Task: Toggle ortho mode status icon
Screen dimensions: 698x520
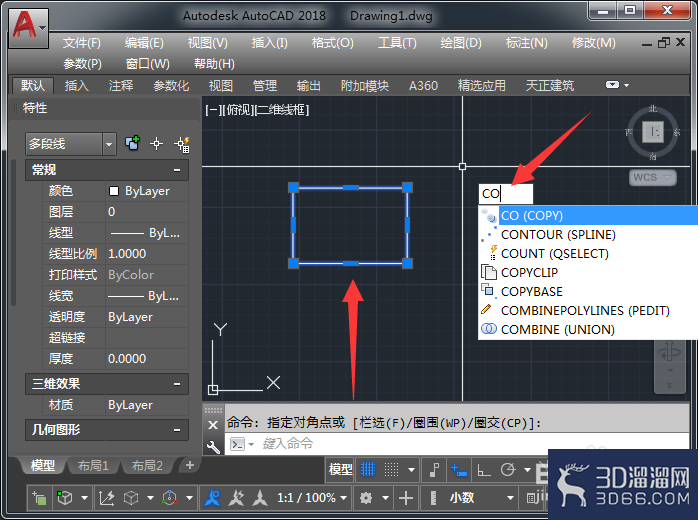Action: 484,470
